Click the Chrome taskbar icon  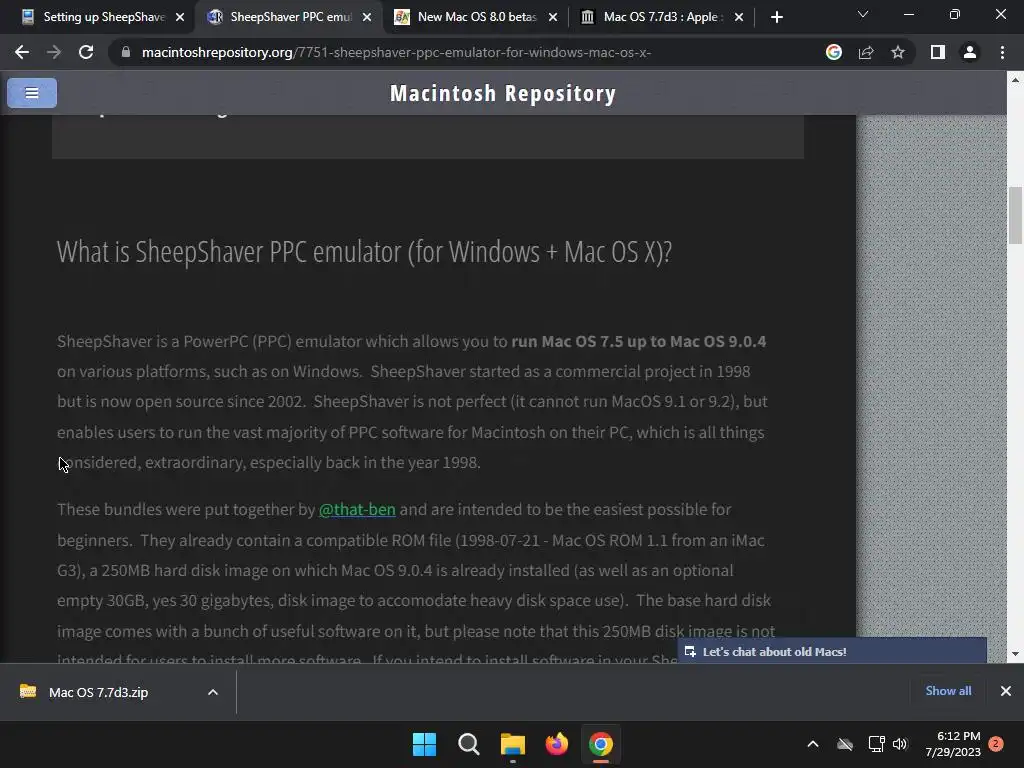(x=601, y=744)
